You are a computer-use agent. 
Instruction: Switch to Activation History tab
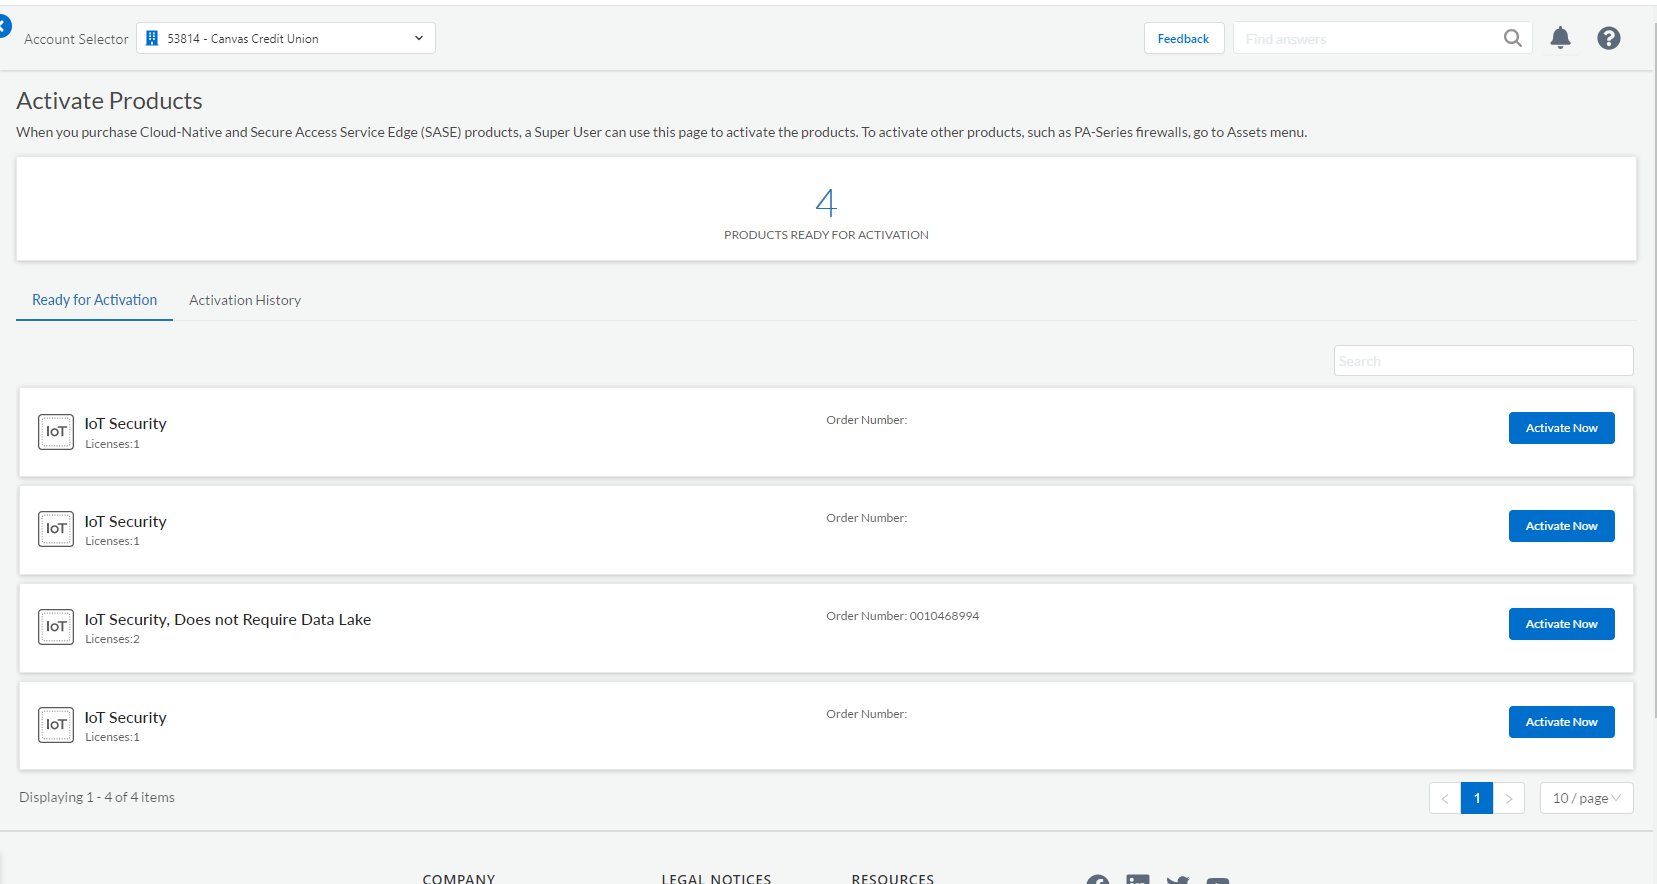point(245,300)
